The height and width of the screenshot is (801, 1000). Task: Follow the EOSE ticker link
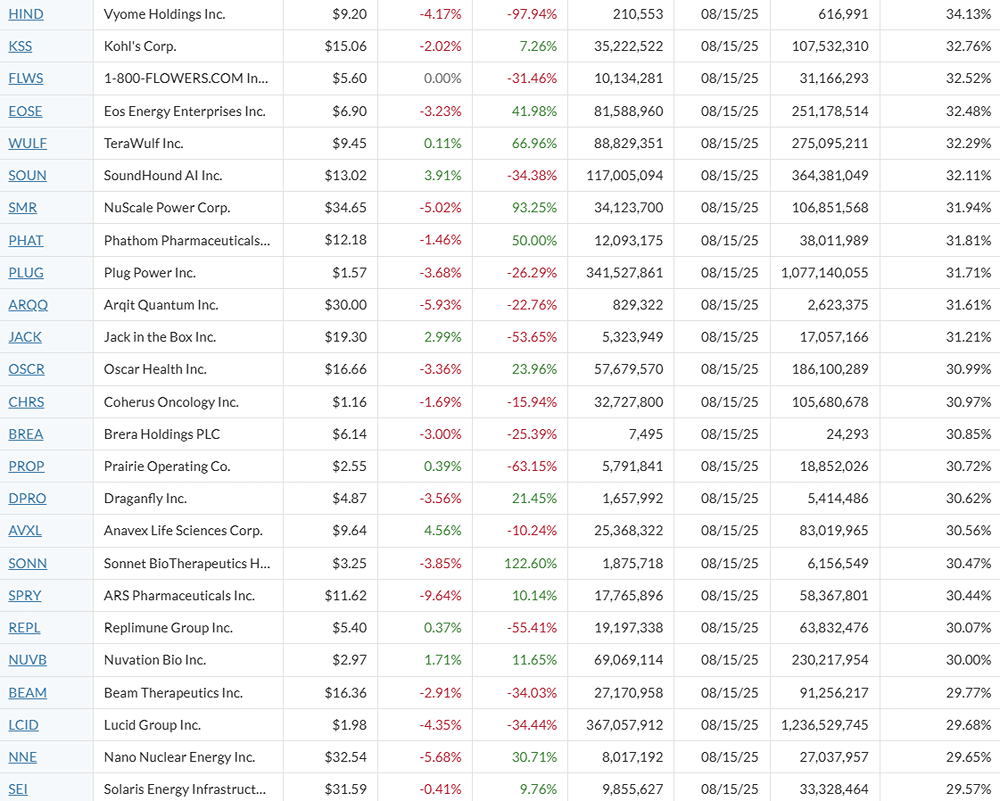pyautogui.click(x=25, y=111)
